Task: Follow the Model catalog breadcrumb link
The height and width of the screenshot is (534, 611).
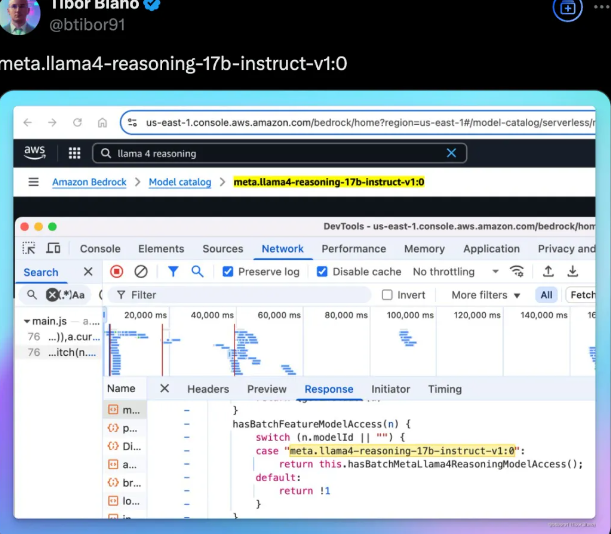Action: [x=180, y=182]
